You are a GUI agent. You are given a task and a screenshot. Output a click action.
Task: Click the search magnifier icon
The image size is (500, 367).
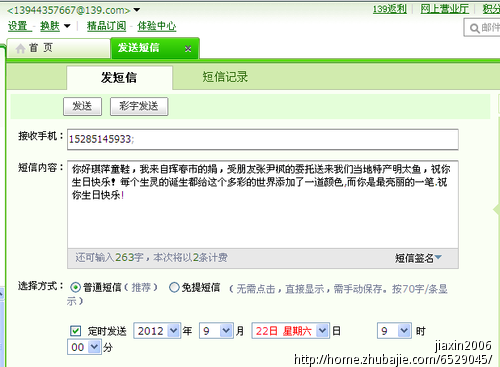coord(474,28)
